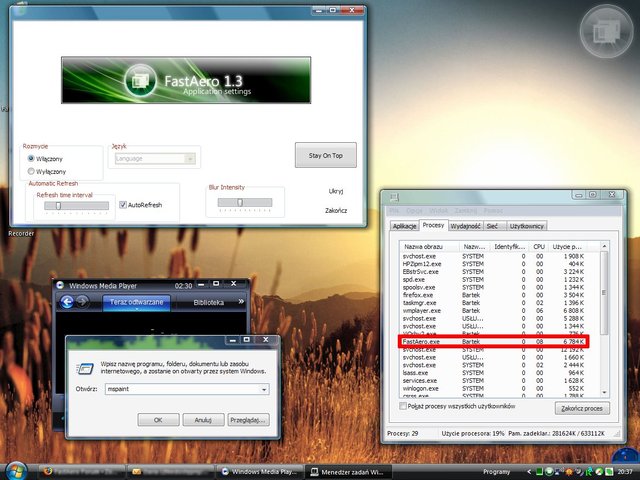Click the process list vertical scrollbar thumb
This screenshot has width=640, height=480.
(604, 292)
